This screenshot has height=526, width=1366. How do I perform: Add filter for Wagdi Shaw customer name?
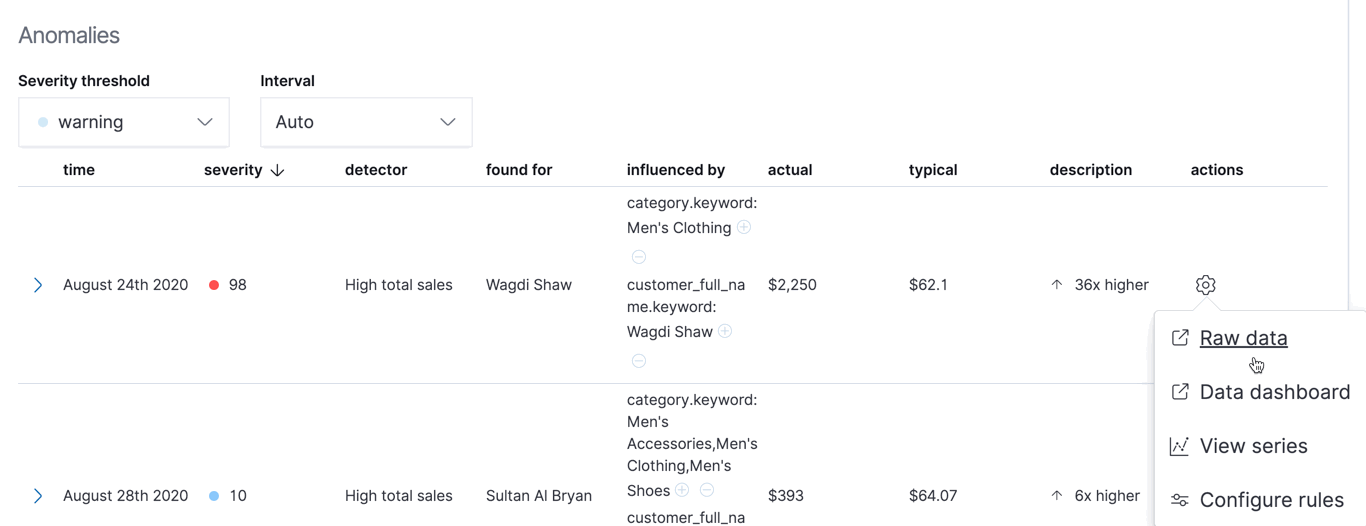(725, 332)
